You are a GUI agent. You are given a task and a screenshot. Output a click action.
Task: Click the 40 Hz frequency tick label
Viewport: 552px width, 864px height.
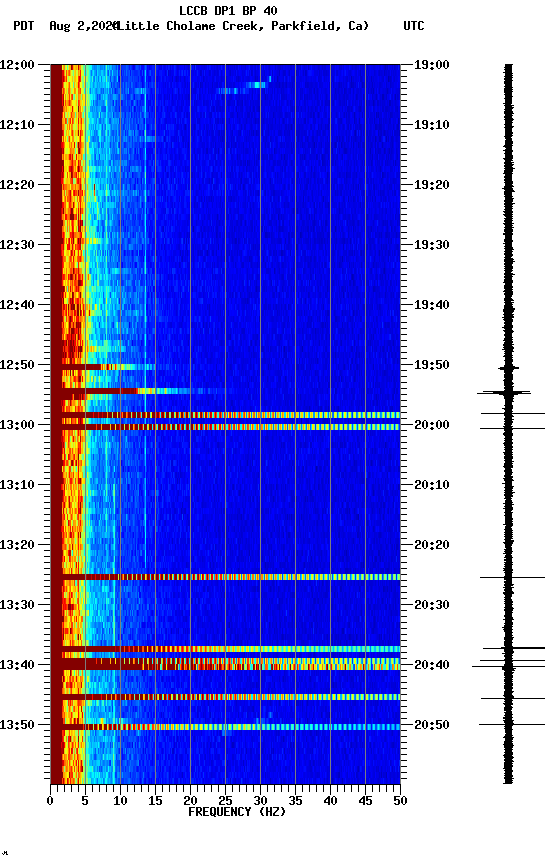click(x=330, y=801)
